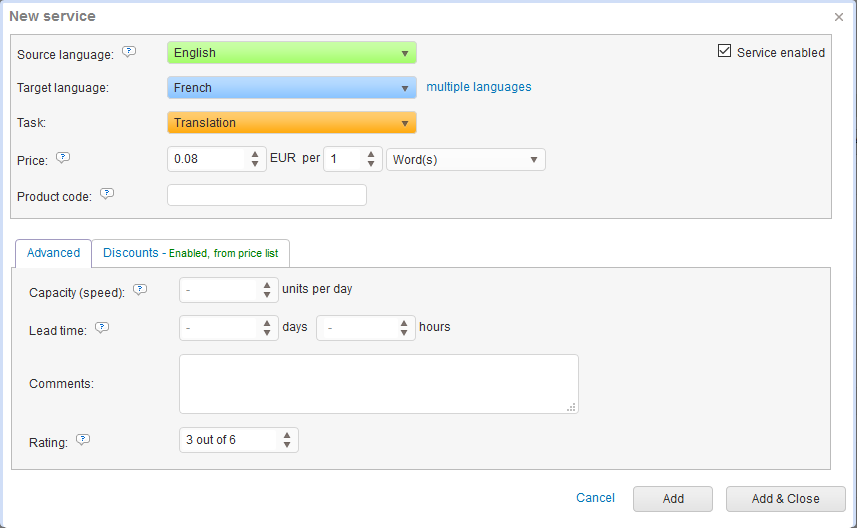The image size is (857, 528).
Task: Switch to the Discounts tab
Action: click(190, 253)
